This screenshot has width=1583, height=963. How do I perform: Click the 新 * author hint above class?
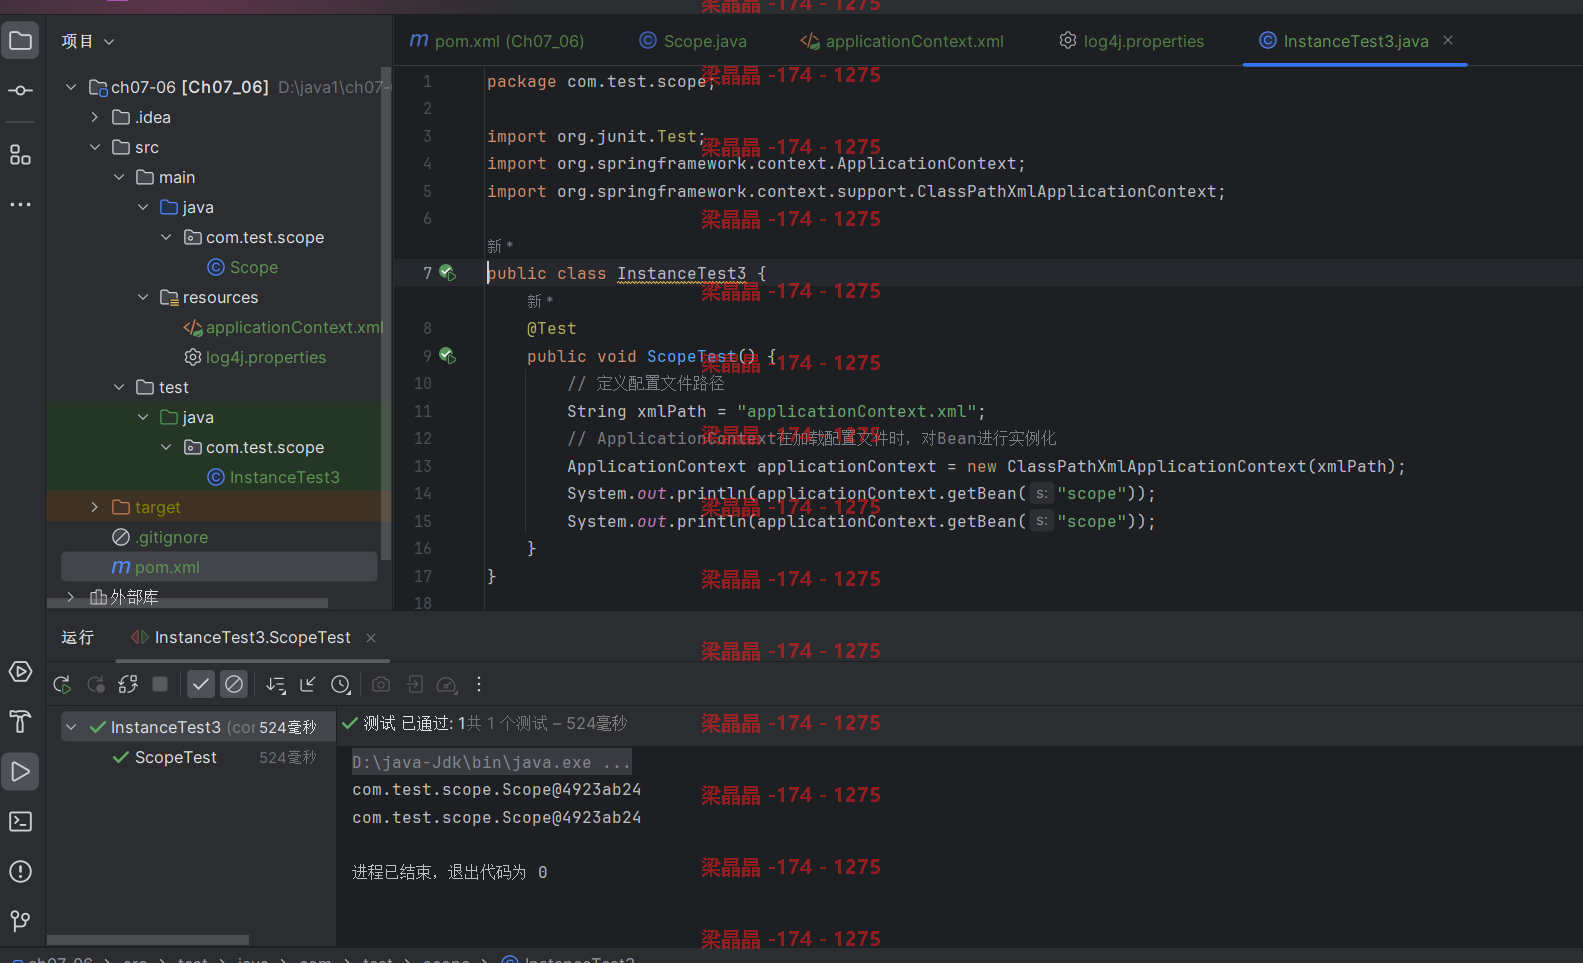tap(500, 246)
